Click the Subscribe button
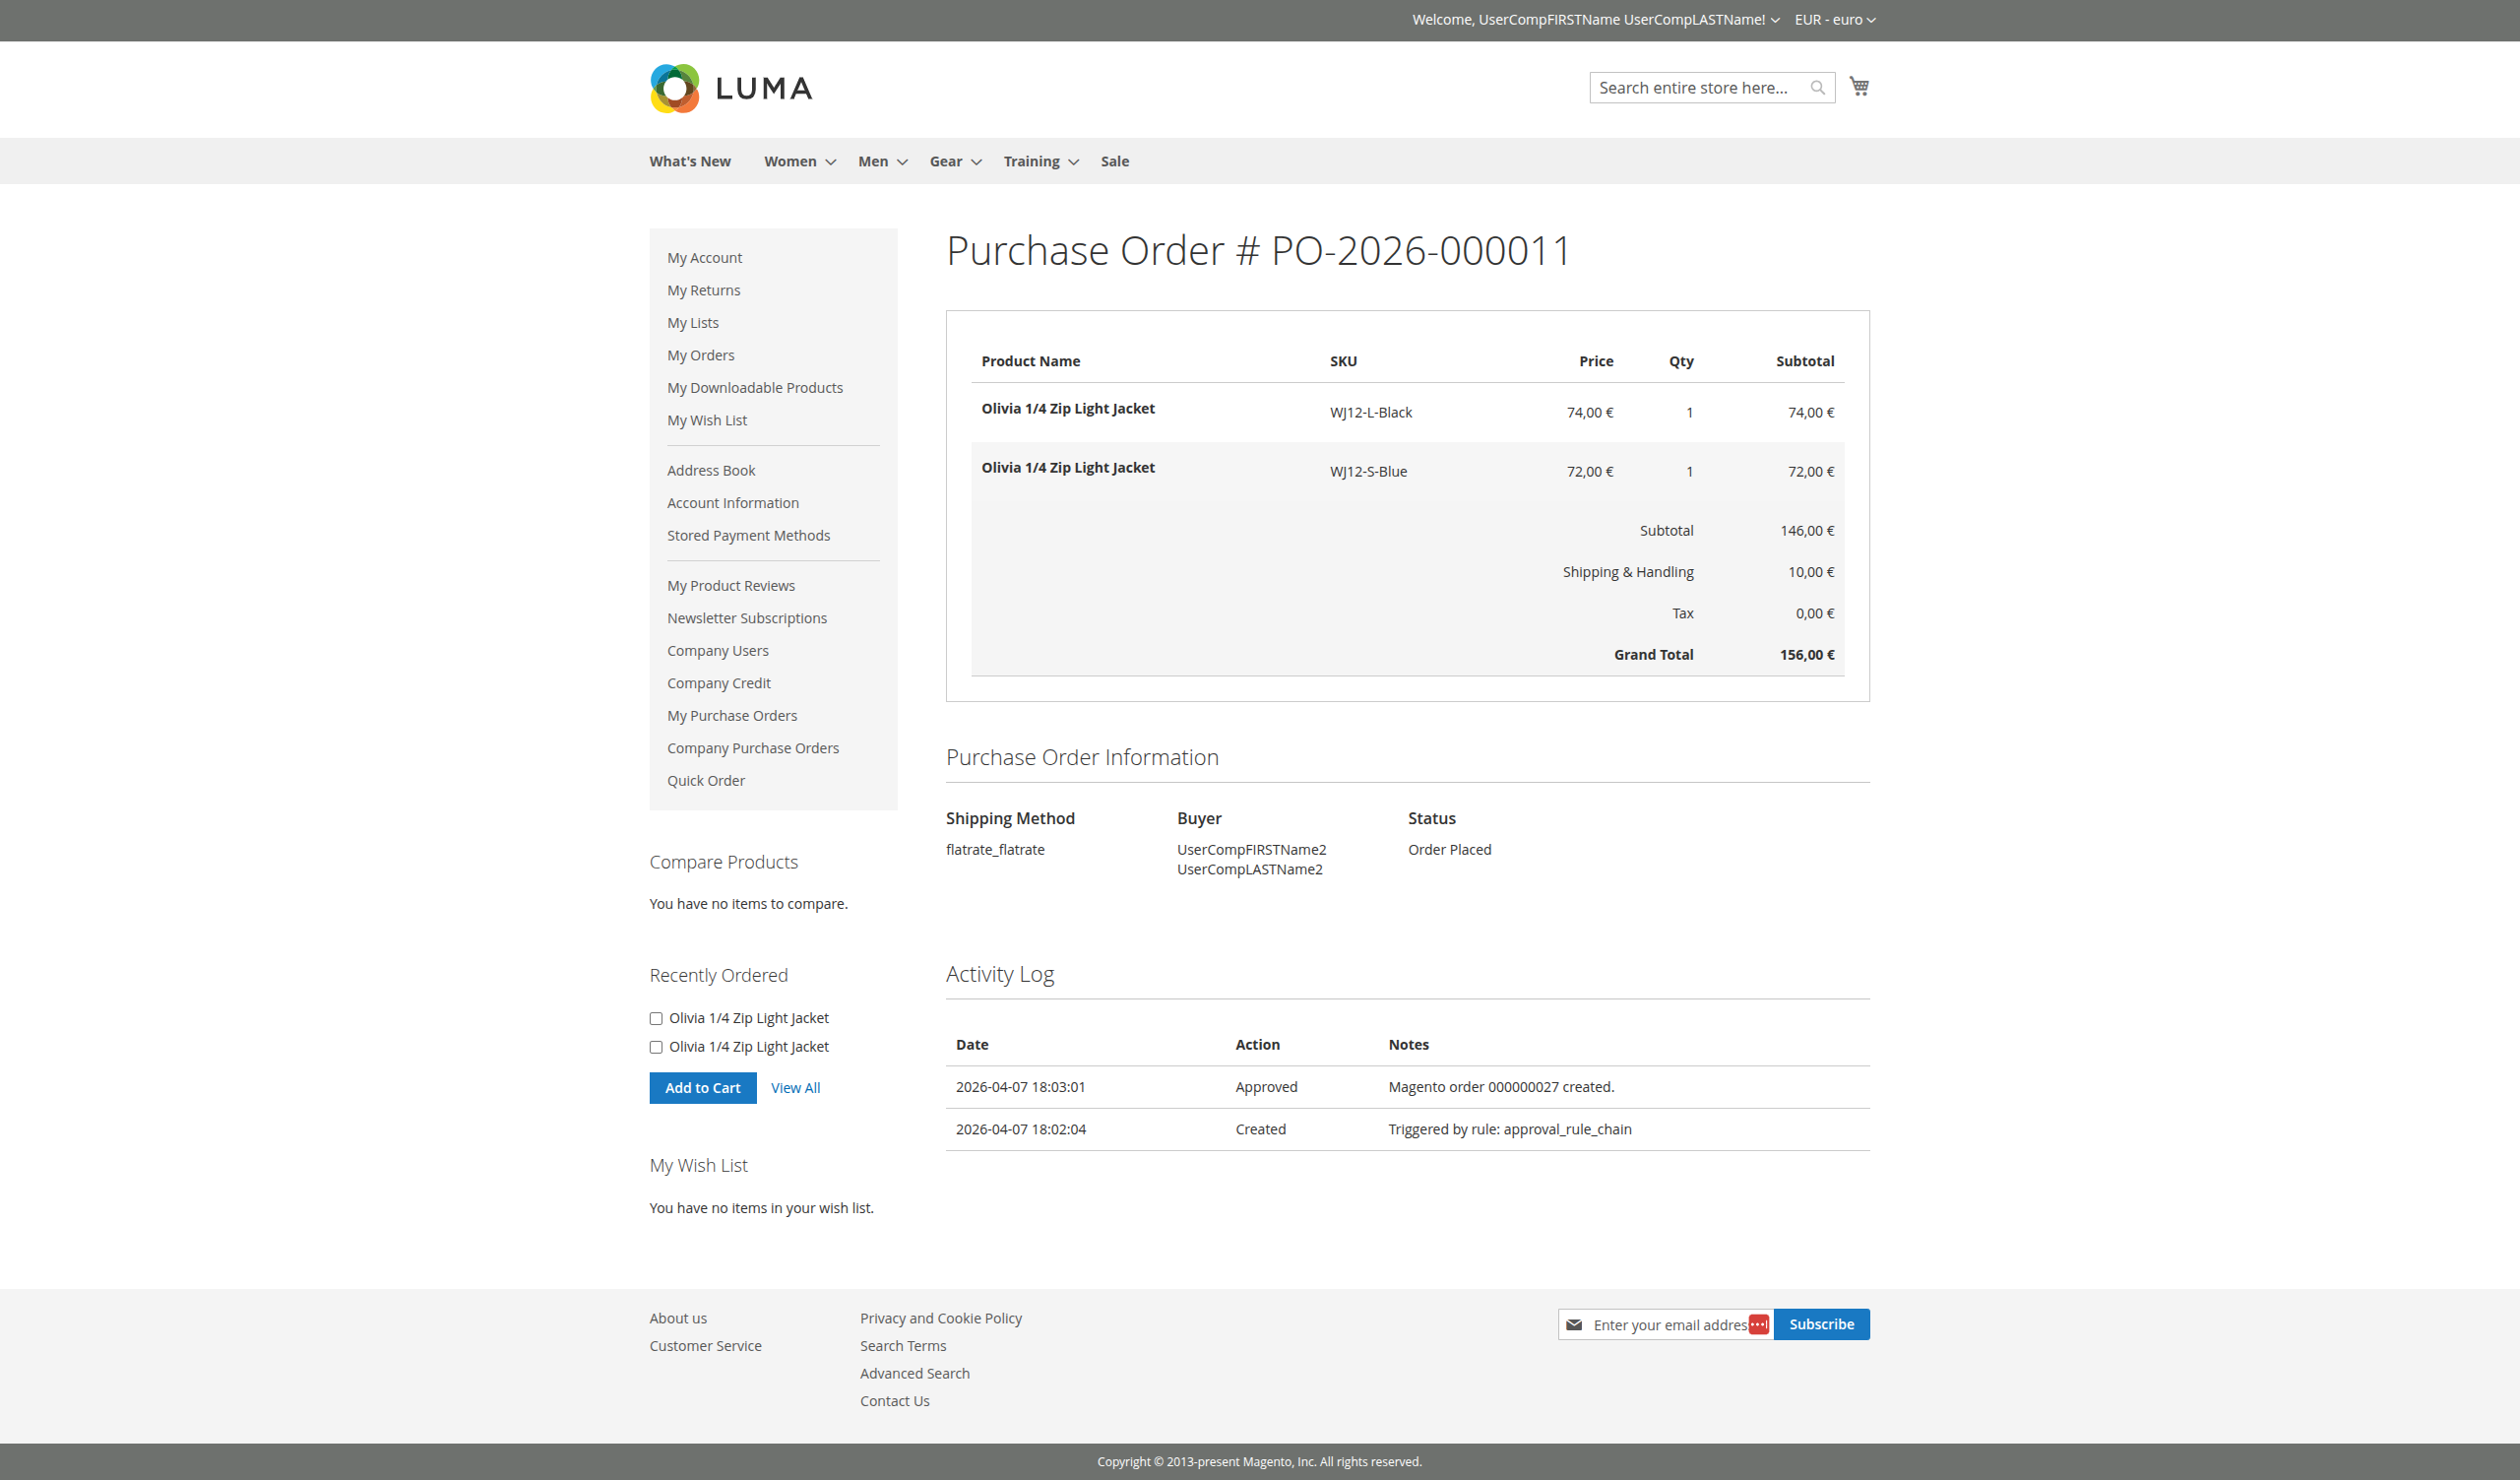Viewport: 2520px width, 1480px height. tap(1820, 1324)
